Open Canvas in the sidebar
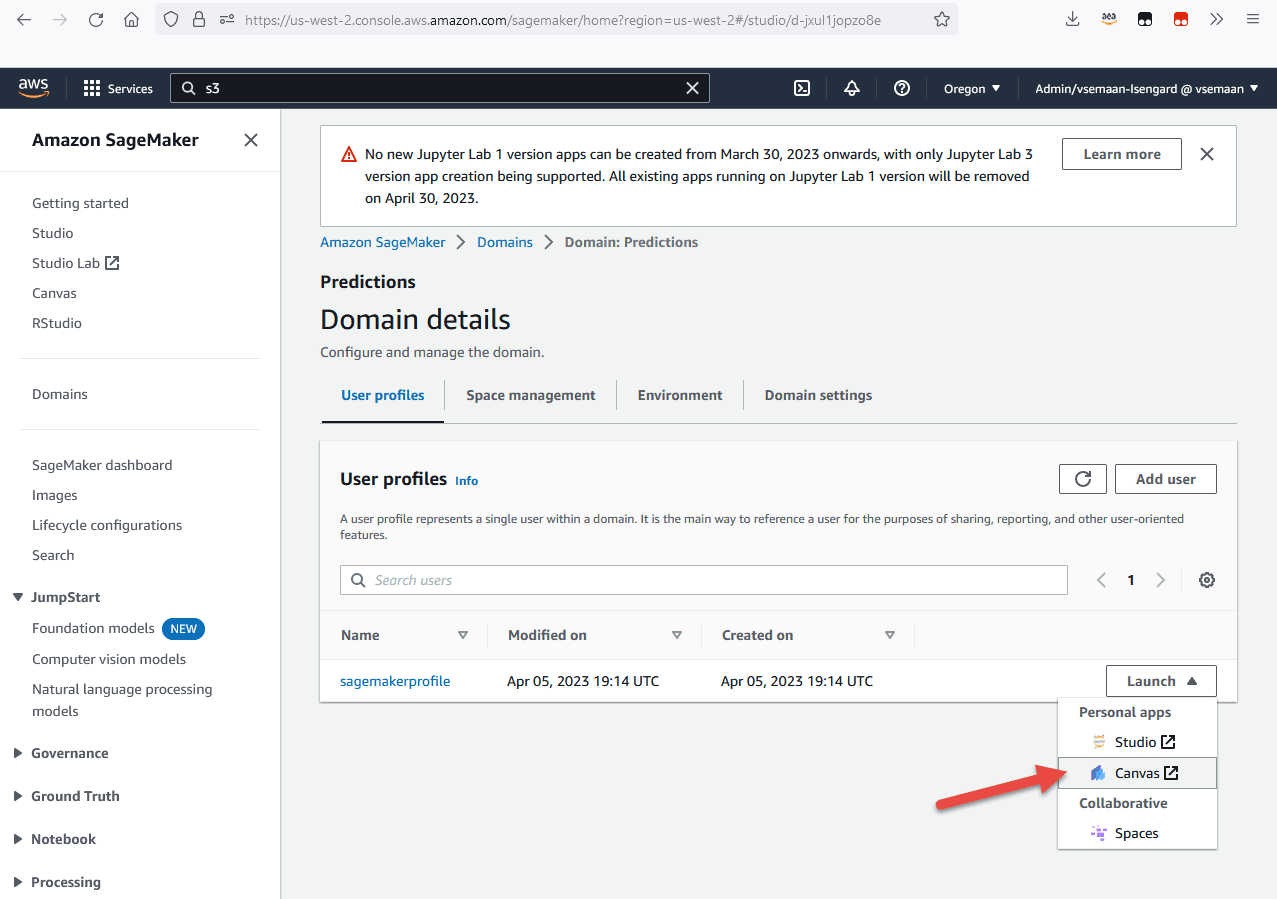 54,293
